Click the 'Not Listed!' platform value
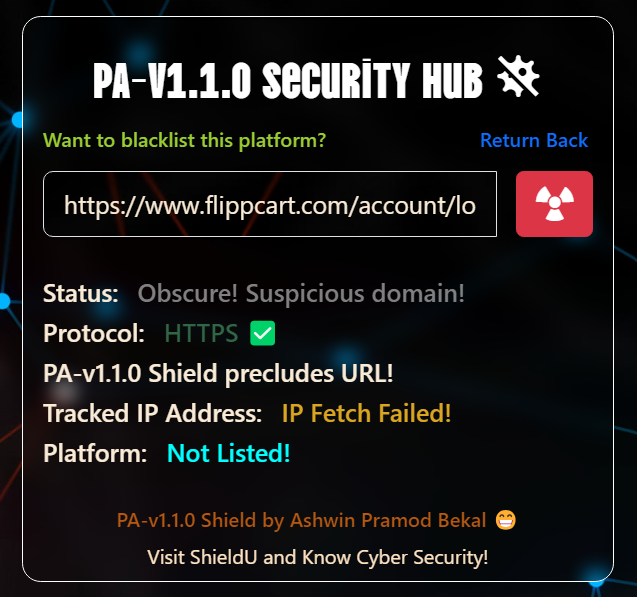637x597 pixels. [229, 453]
